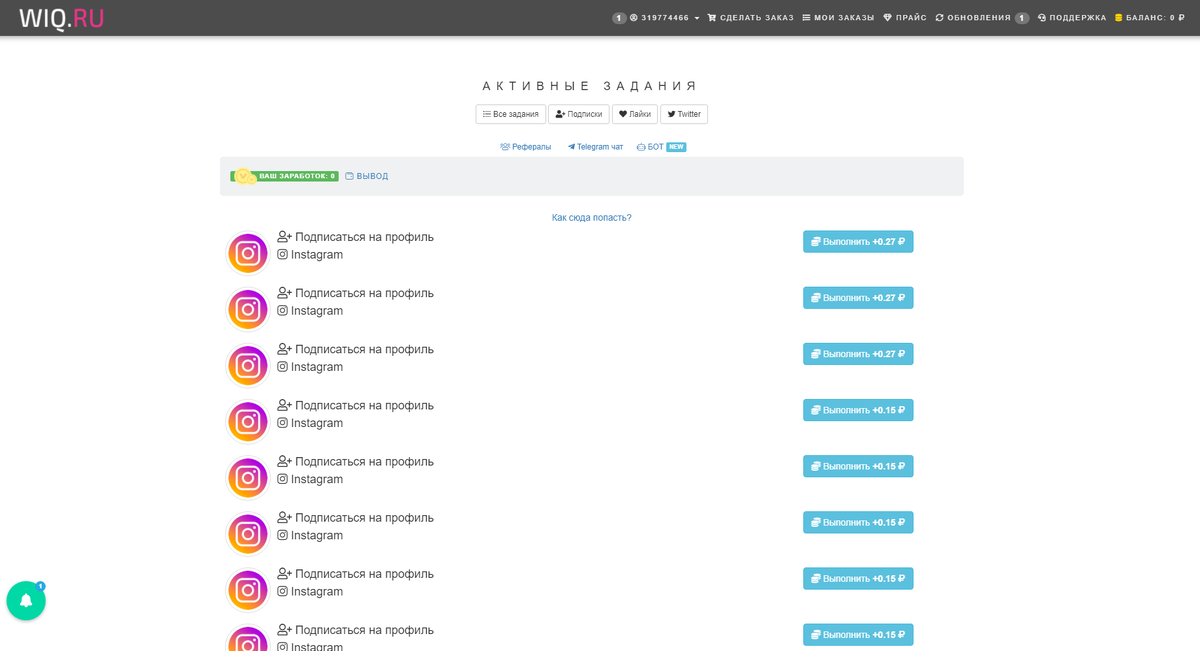The width and height of the screenshot is (1200, 651).
Task: Open user ID 319774466 account dropdown
Action: click(665, 18)
